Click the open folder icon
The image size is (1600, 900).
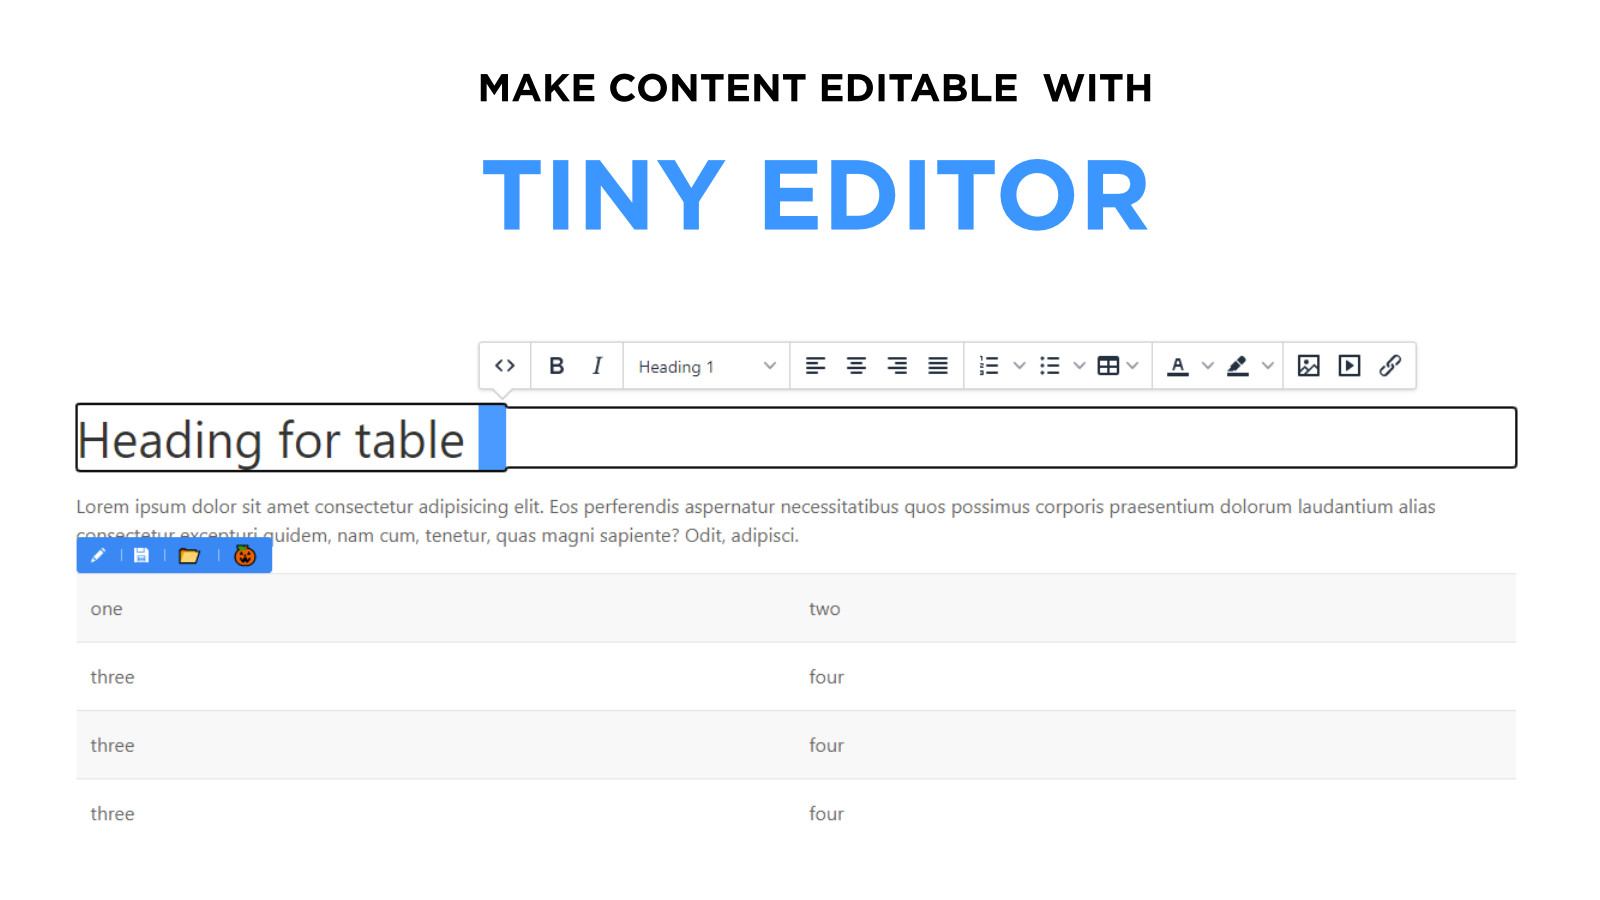[x=189, y=555]
